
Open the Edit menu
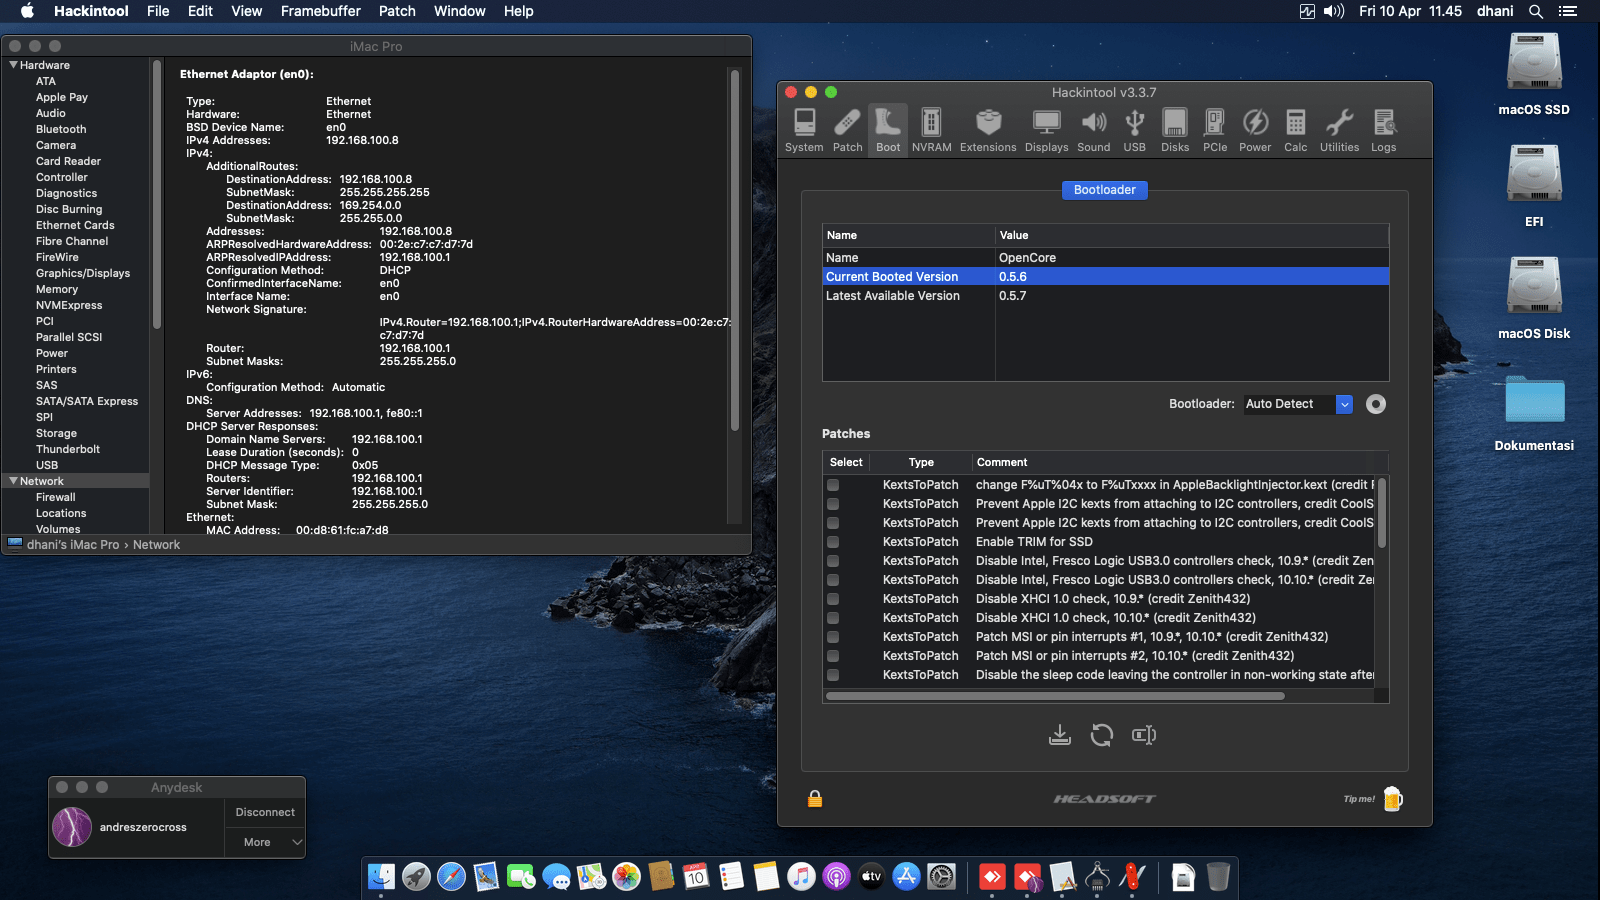coord(200,11)
